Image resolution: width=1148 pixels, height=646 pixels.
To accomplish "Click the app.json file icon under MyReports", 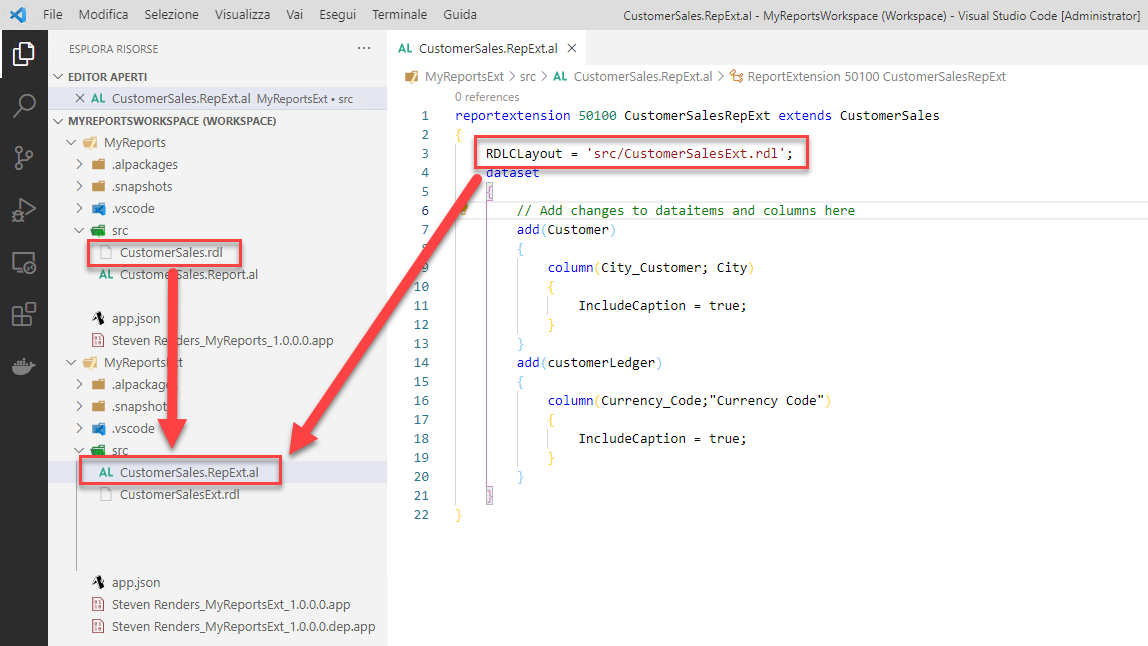I will click(98, 318).
